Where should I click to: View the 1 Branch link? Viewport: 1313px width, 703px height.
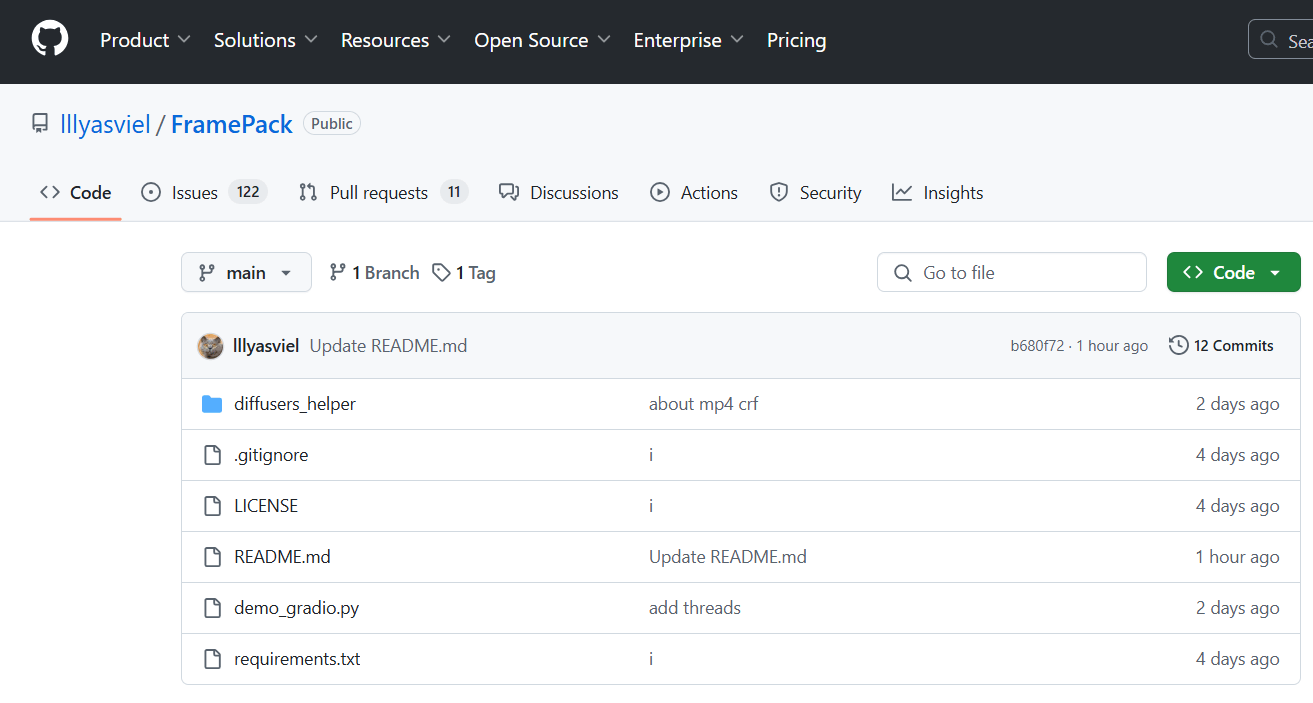pyautogui.click(x=374, y=273)
